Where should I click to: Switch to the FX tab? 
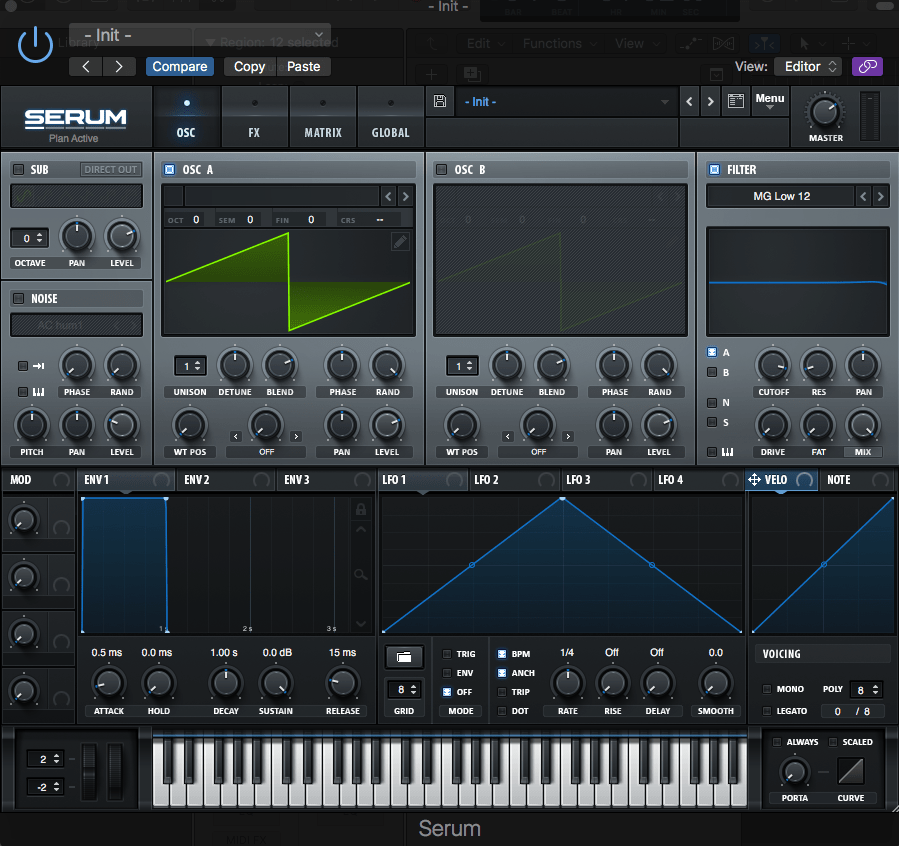coord(254,117)
